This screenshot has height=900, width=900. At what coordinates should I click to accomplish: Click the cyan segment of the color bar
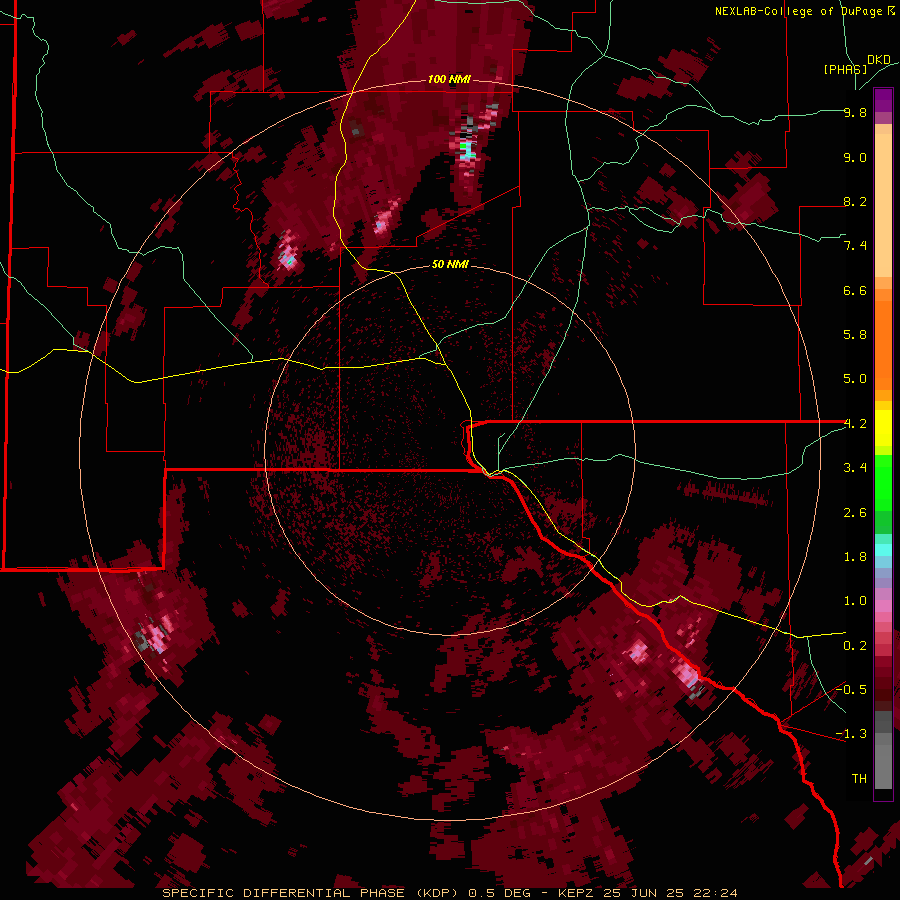pyautogui.click(x=883, y=550)
